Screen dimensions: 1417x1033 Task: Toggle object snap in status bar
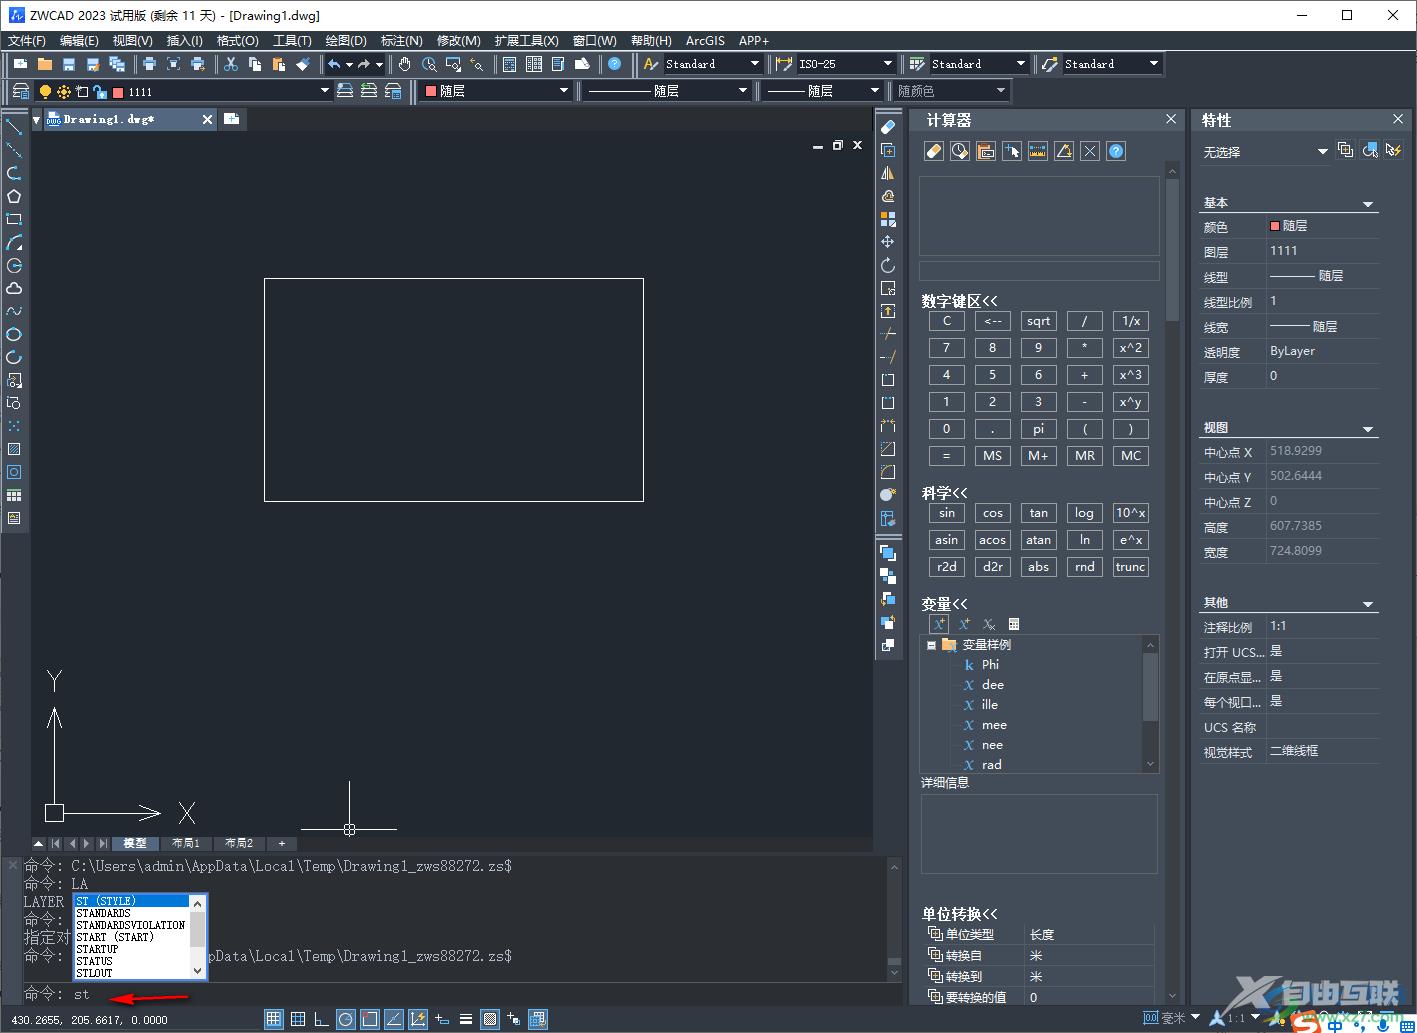click(370, 1019)
